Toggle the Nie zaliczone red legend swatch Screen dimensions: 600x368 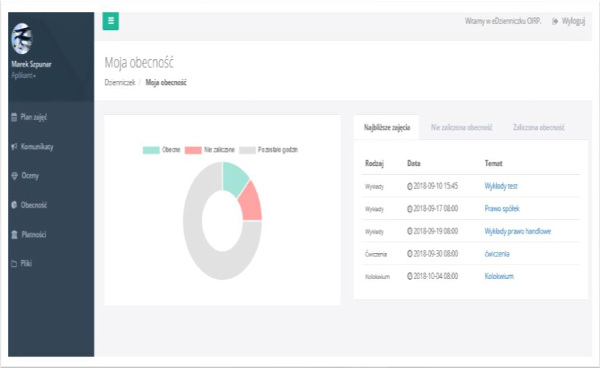(193, 150)
